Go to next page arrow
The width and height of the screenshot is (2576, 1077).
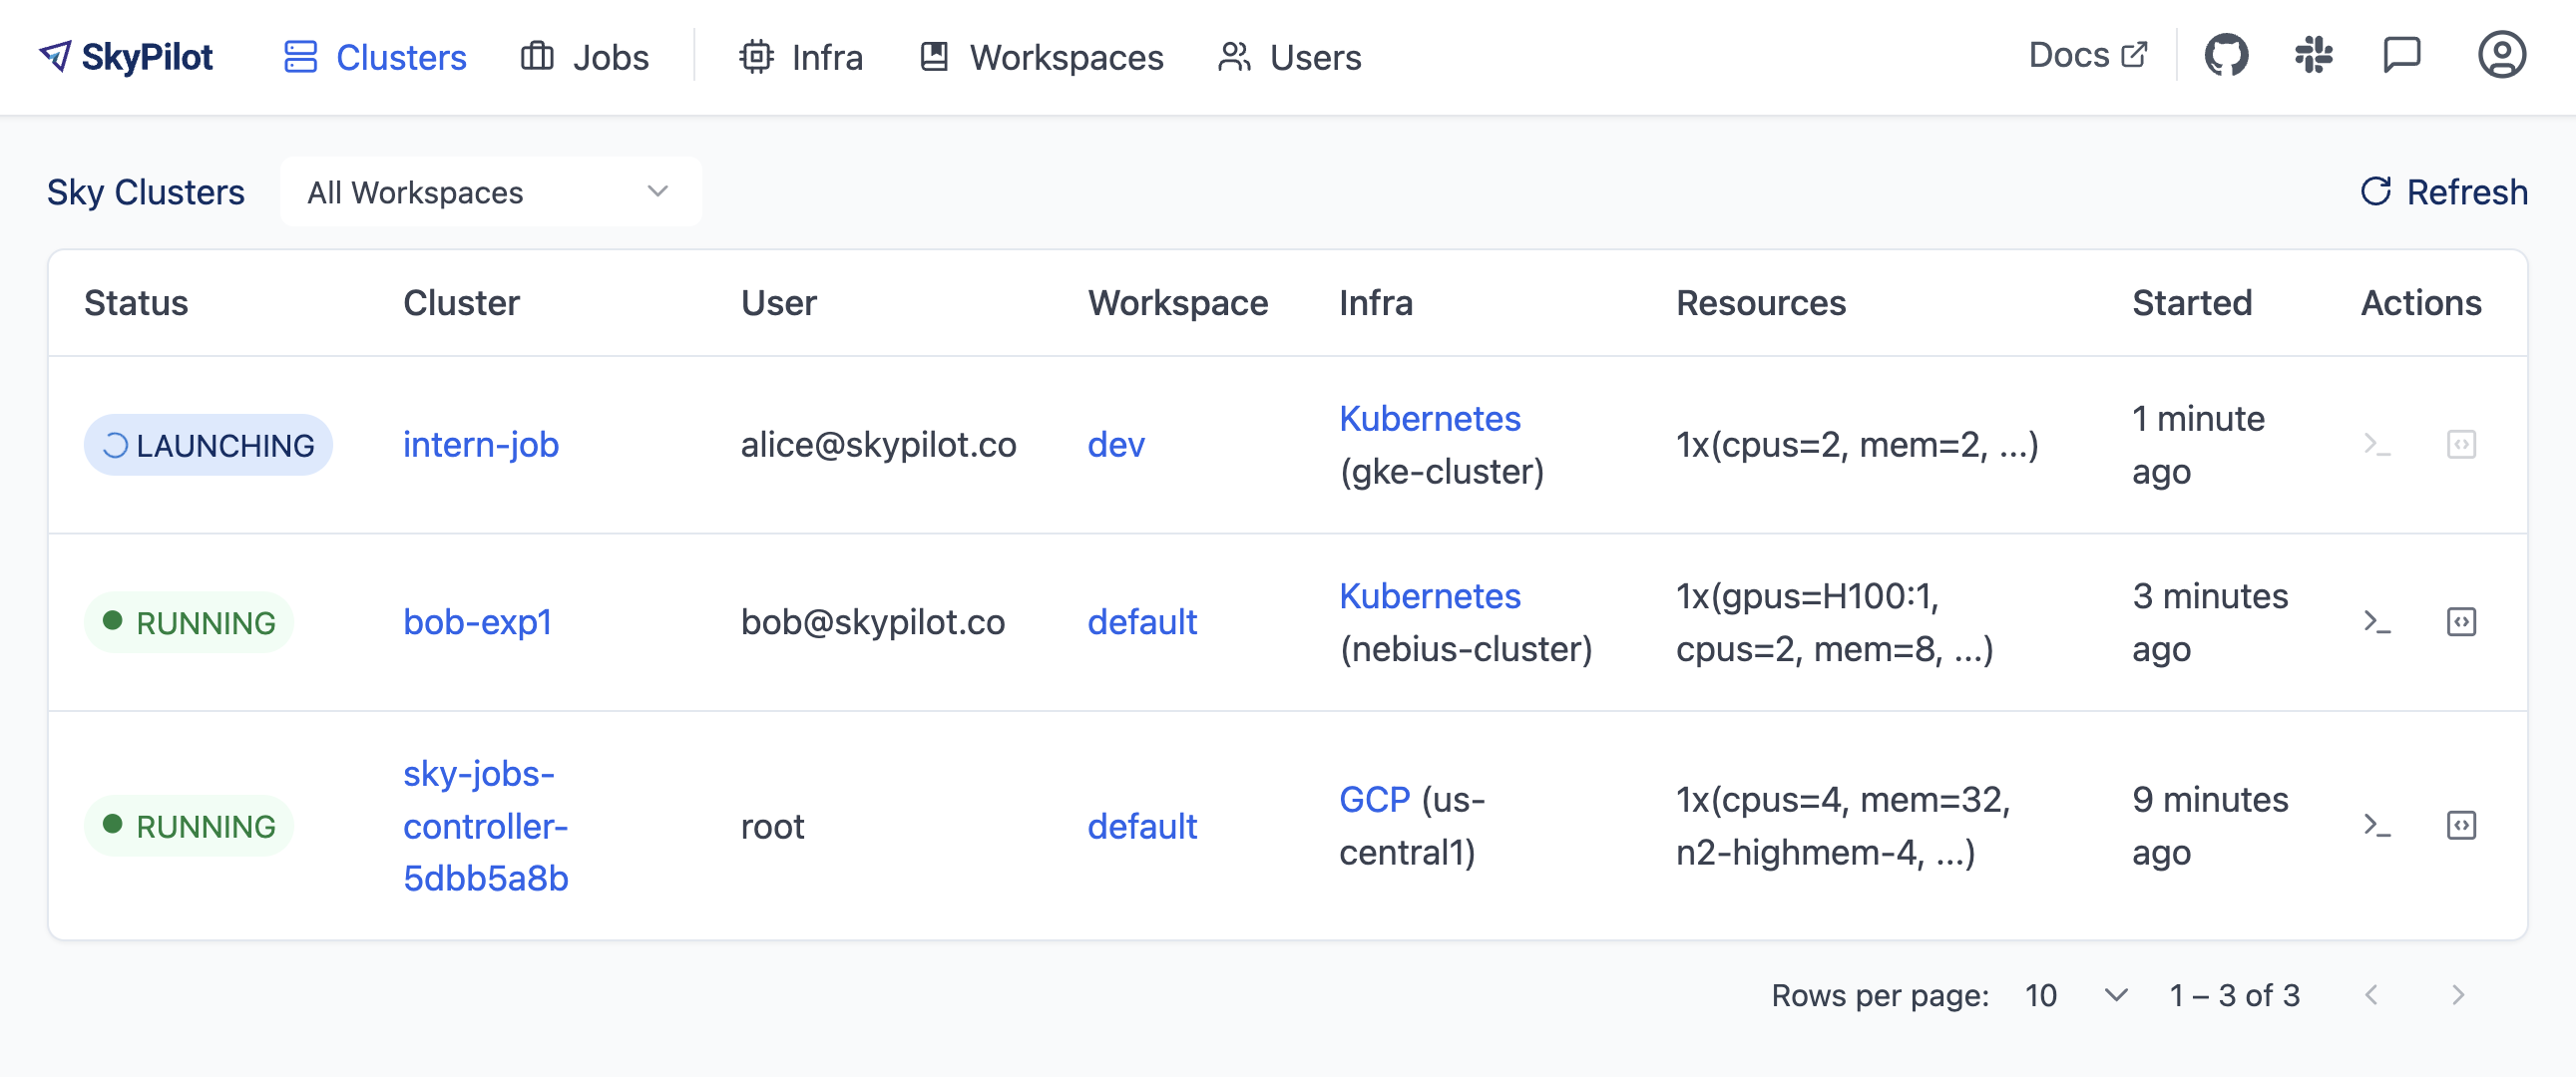click(2458, 995)
